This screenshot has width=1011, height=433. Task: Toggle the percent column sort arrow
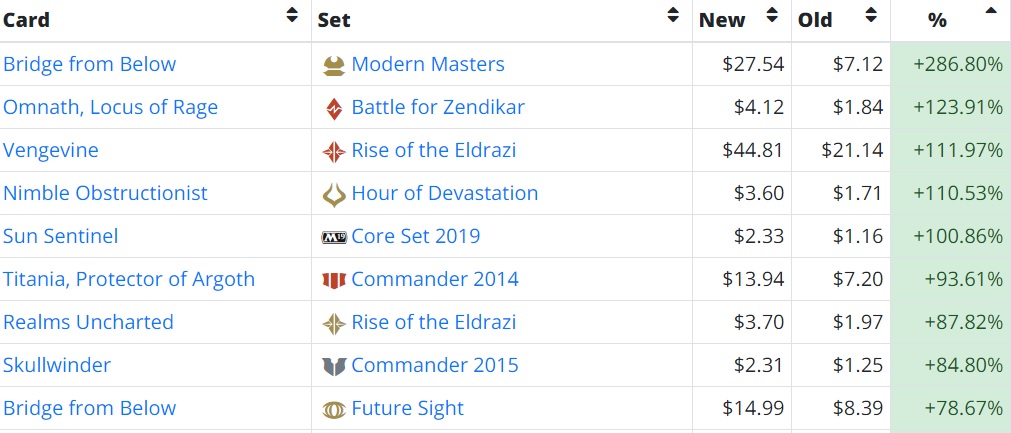(990, 12)
